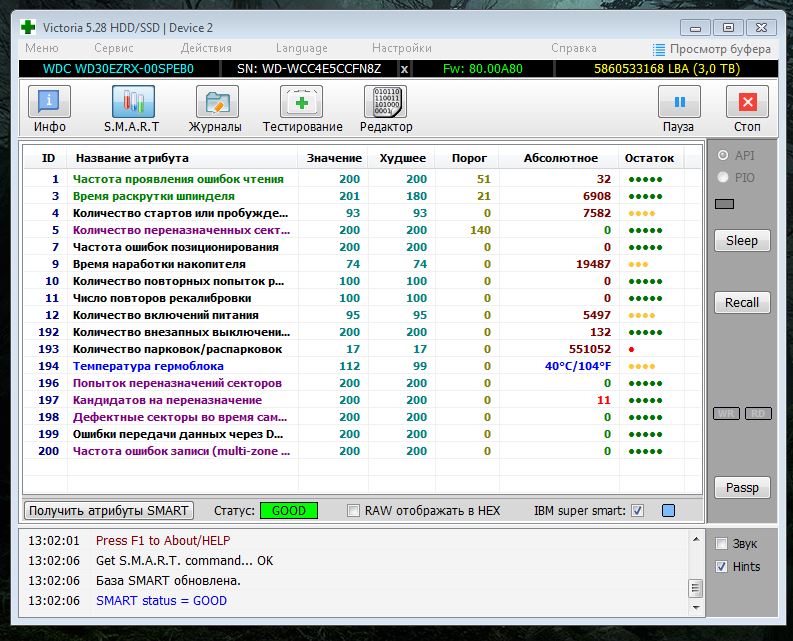Screen dimensions: 793x641
Task: Click log line SMART status = GOOD
Action: [x=161, y=601]
